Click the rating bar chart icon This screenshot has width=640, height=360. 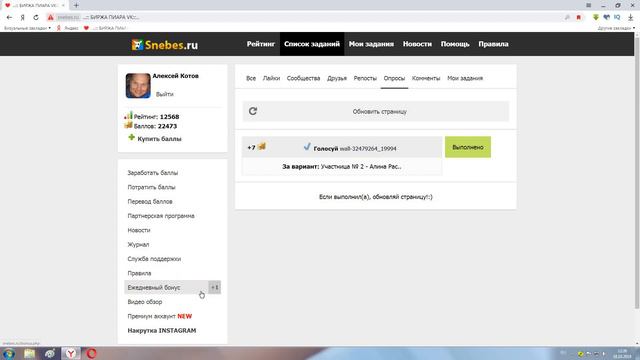coord(129,116)
